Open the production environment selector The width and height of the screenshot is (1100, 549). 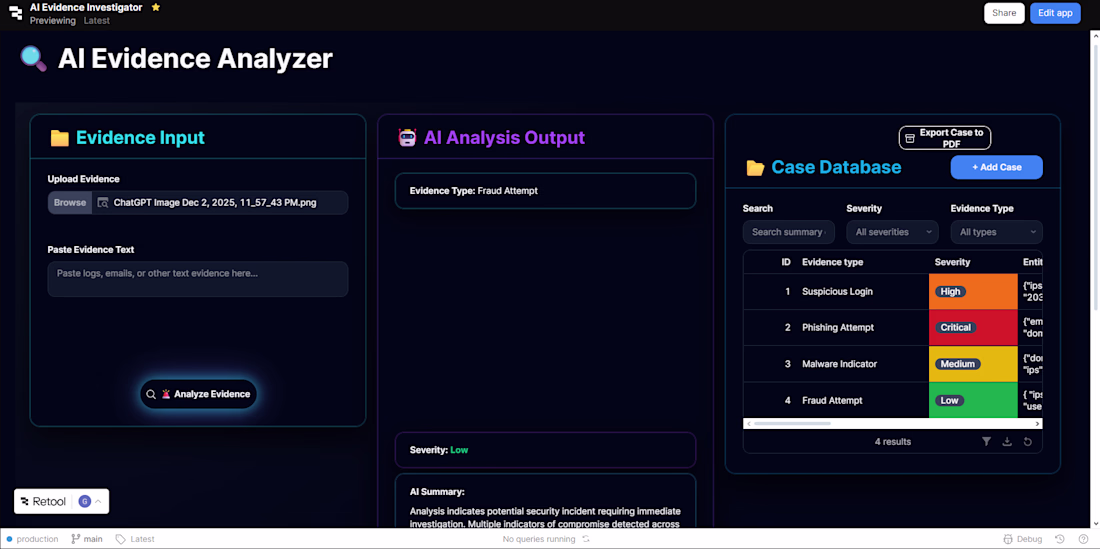[x=32, y=539]
